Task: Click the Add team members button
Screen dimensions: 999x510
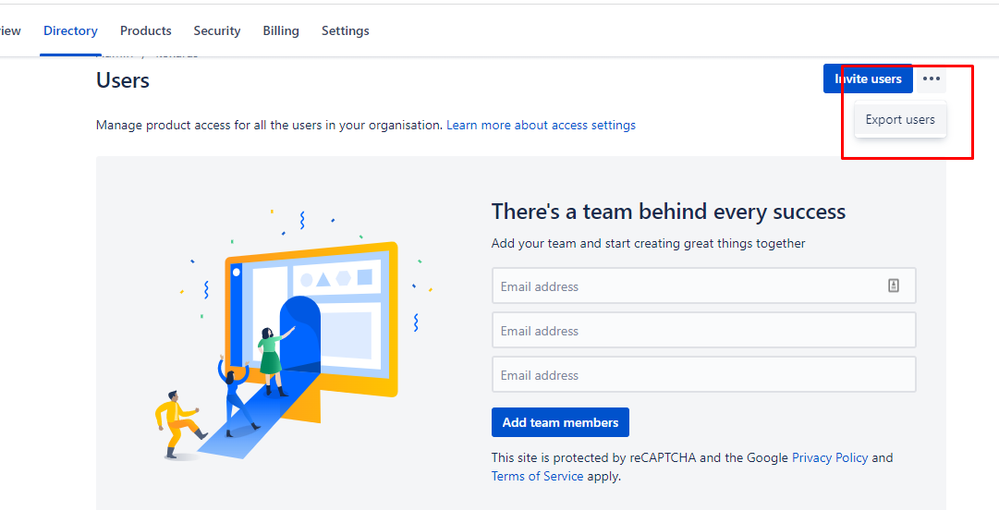Action: [x=560, y=422]
